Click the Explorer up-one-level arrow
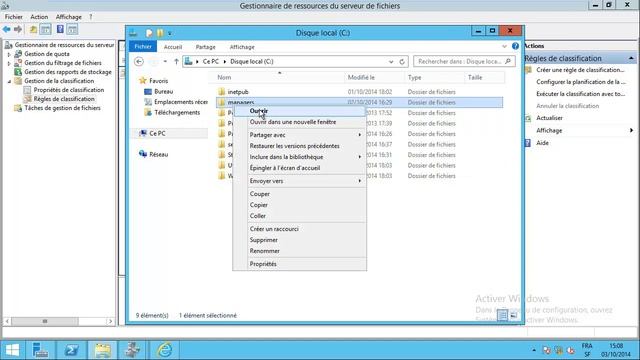Screen dimensions: 640x360 pyautogui.click(x=176, y=62)
